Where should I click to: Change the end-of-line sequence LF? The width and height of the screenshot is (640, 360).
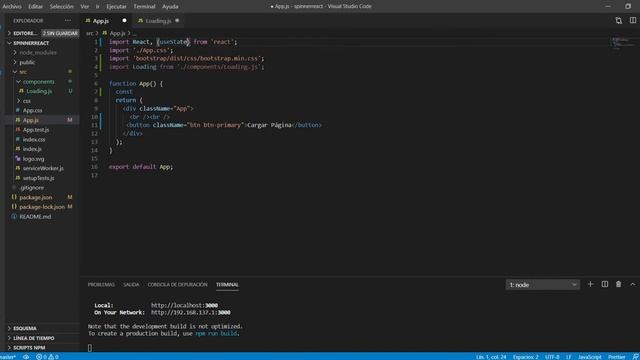[x=569, y=357]
